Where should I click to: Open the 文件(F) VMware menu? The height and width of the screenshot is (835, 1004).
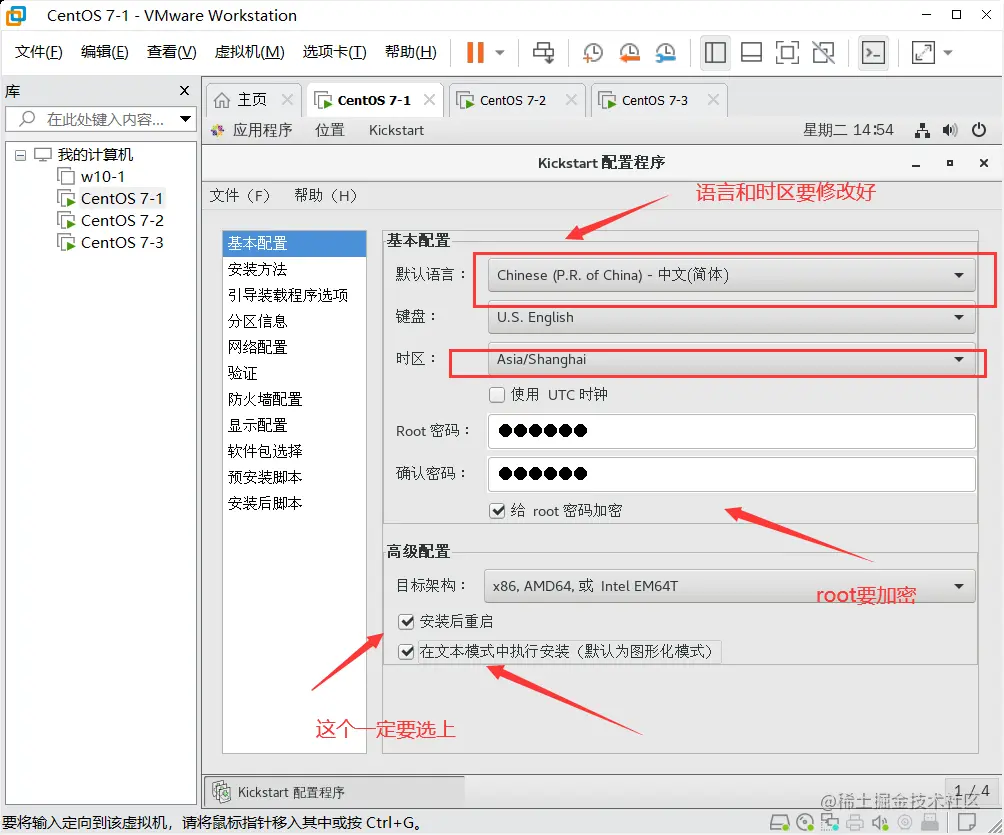coord(38,52)
